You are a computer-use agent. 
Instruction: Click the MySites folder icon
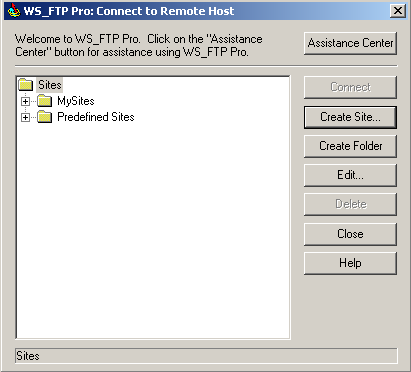45,101
